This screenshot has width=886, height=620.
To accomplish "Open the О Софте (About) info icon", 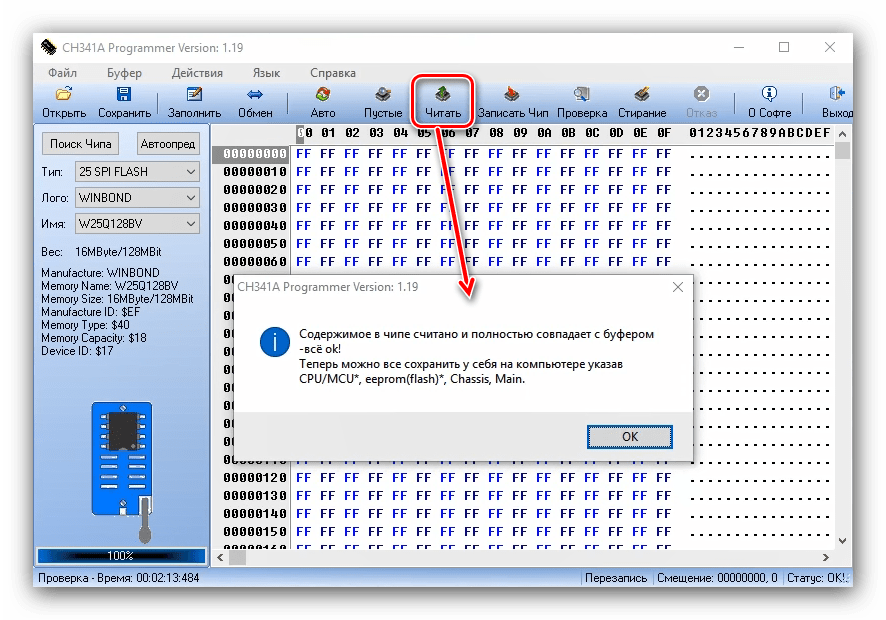I will click(x=769, y=95).
